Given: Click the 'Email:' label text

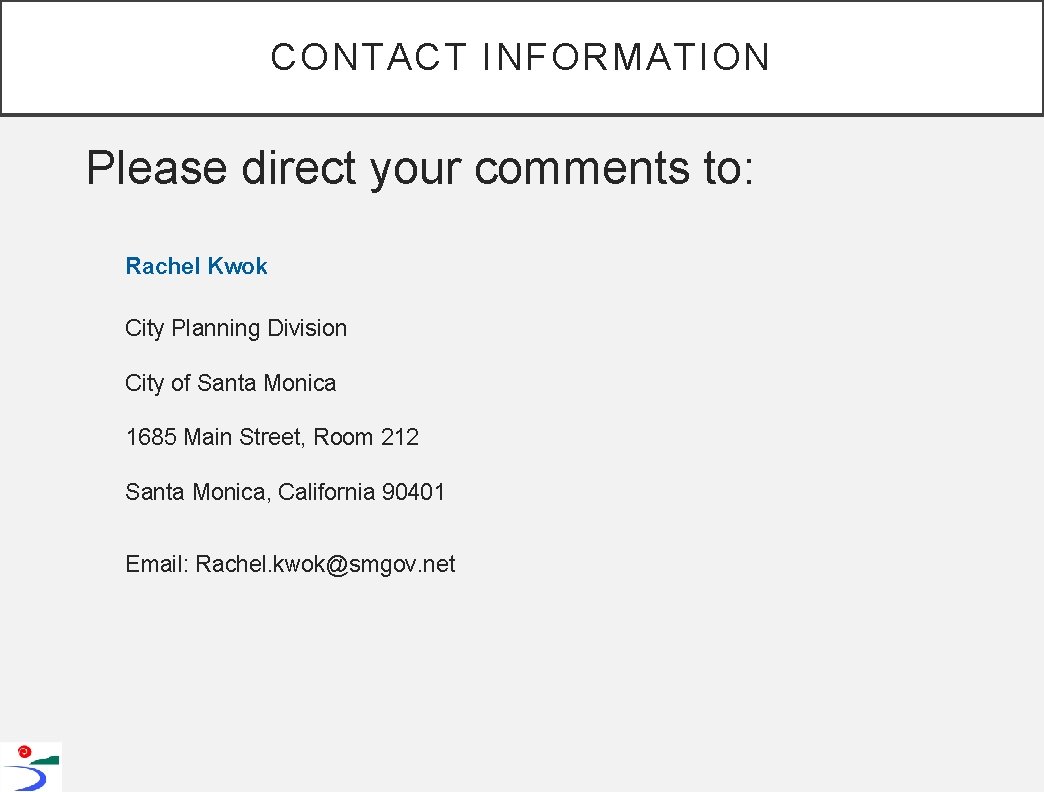Looking at the screenshot, I should [157, 564].
